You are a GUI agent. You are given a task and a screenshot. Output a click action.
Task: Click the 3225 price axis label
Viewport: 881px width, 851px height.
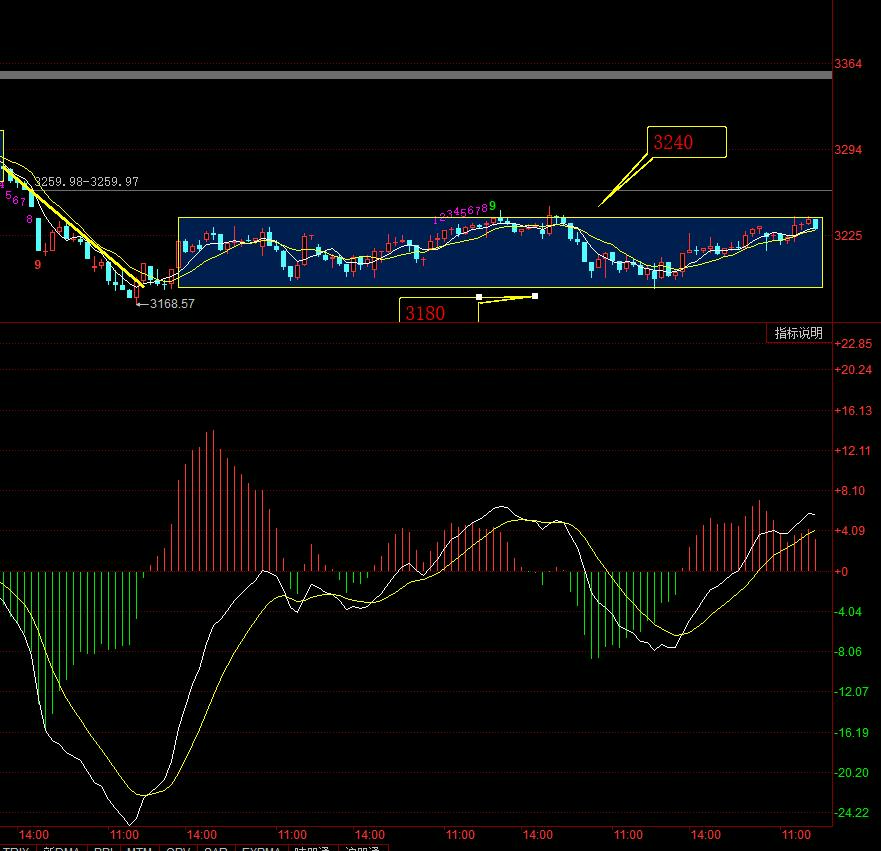(847, 236)
